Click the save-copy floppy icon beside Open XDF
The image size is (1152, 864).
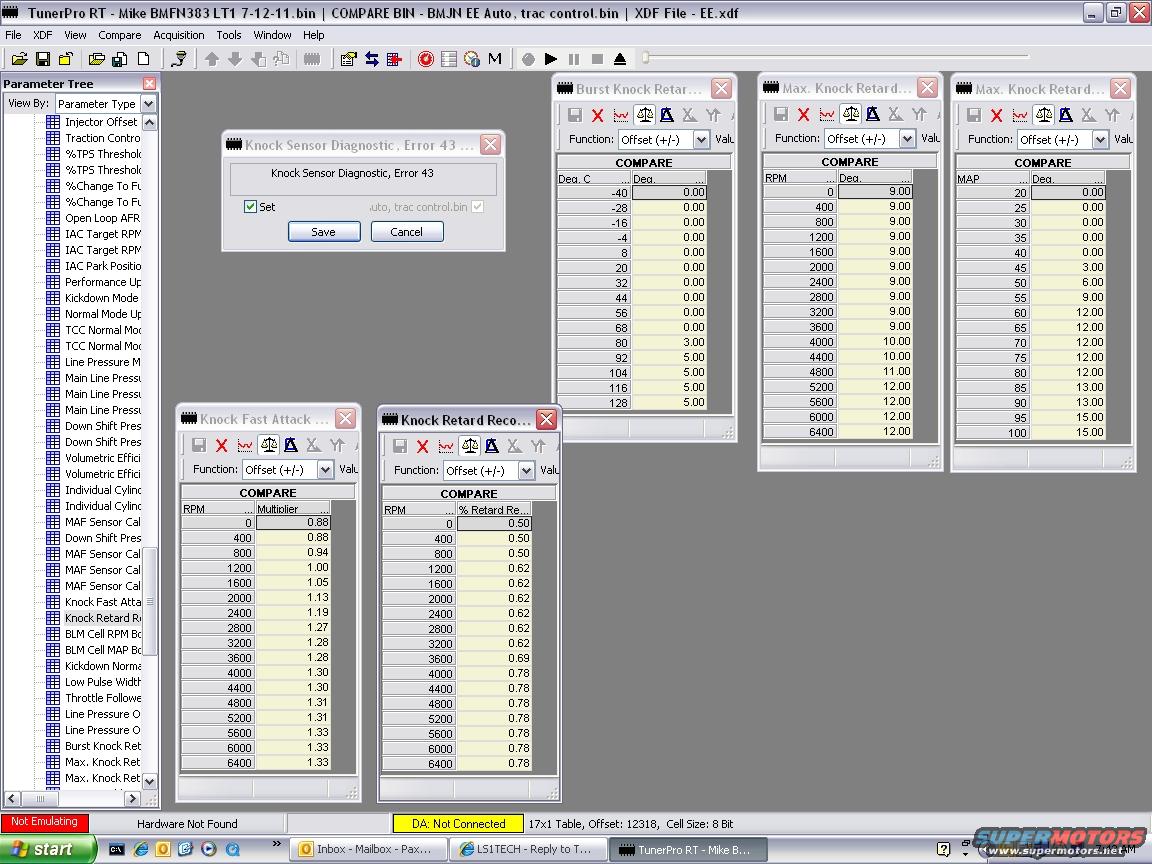pos(120,59)
